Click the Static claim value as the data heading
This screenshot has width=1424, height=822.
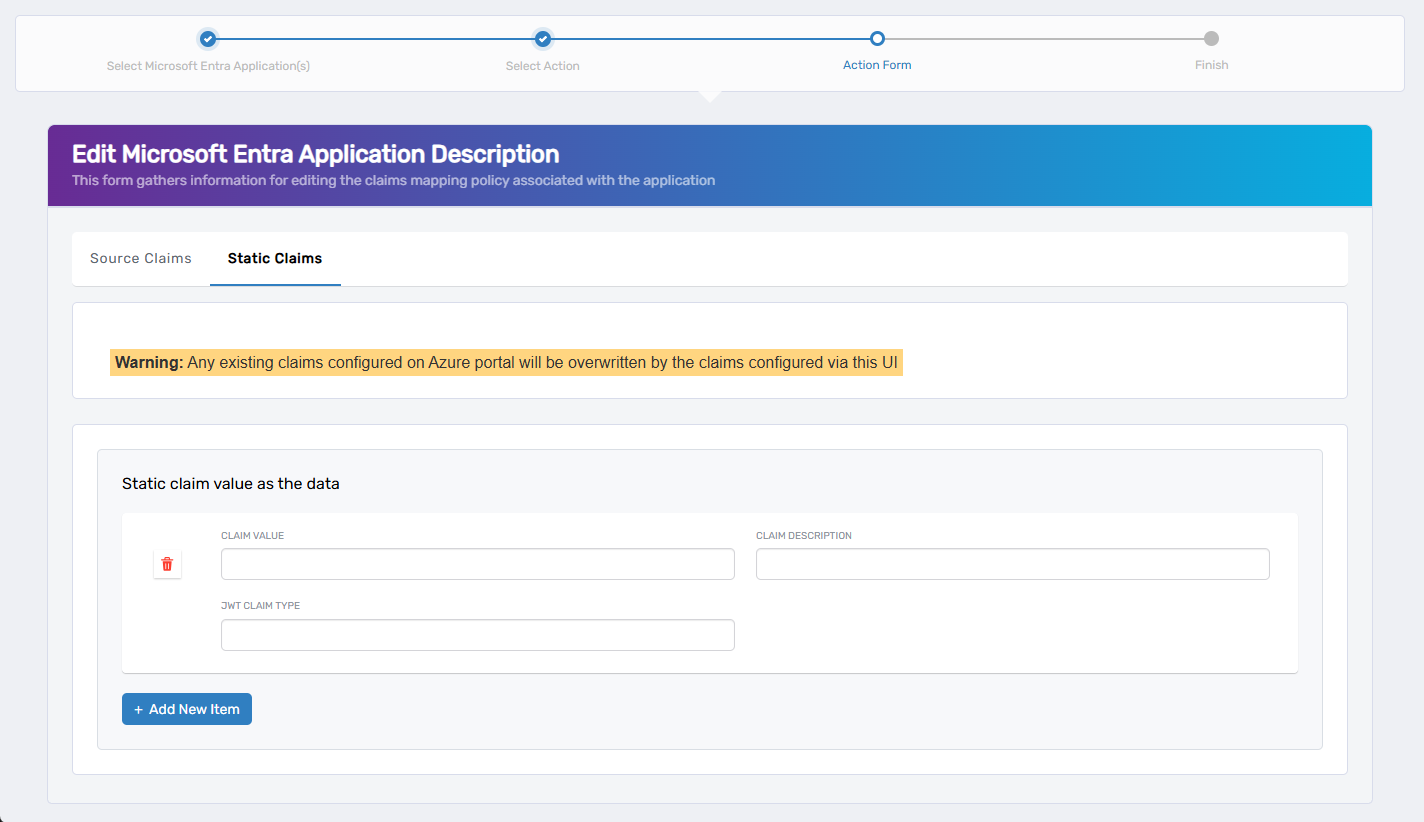(x=230, y=483)
